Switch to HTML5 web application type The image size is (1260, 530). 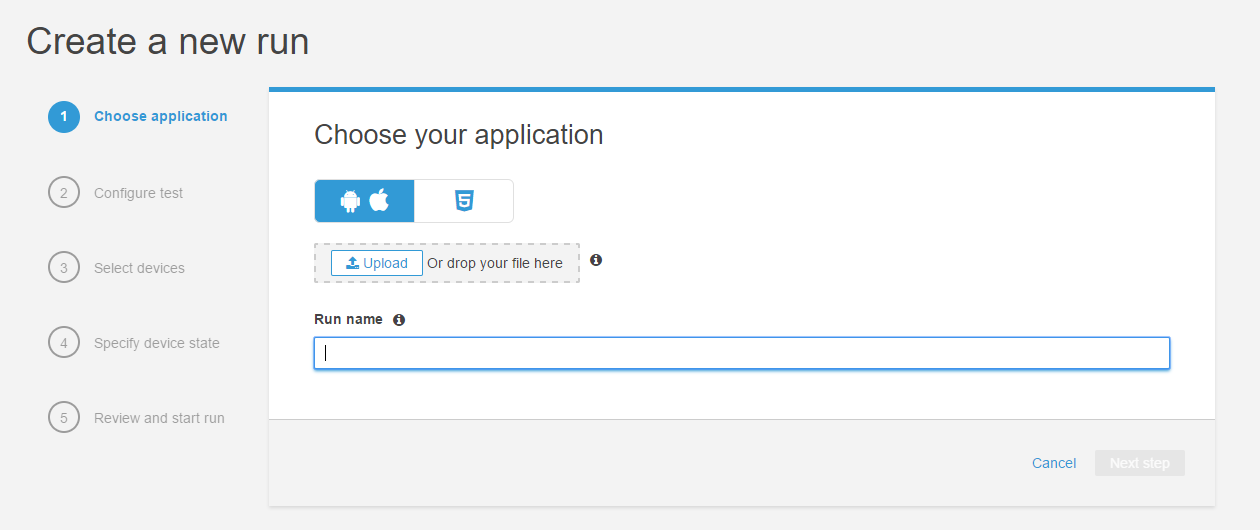(464, 201)
